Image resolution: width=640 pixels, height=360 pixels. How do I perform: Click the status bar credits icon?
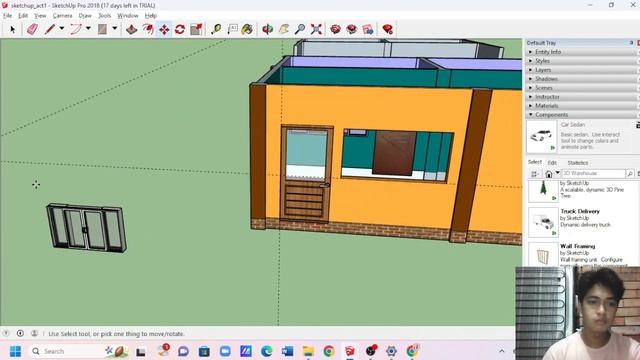click(20, 333)
